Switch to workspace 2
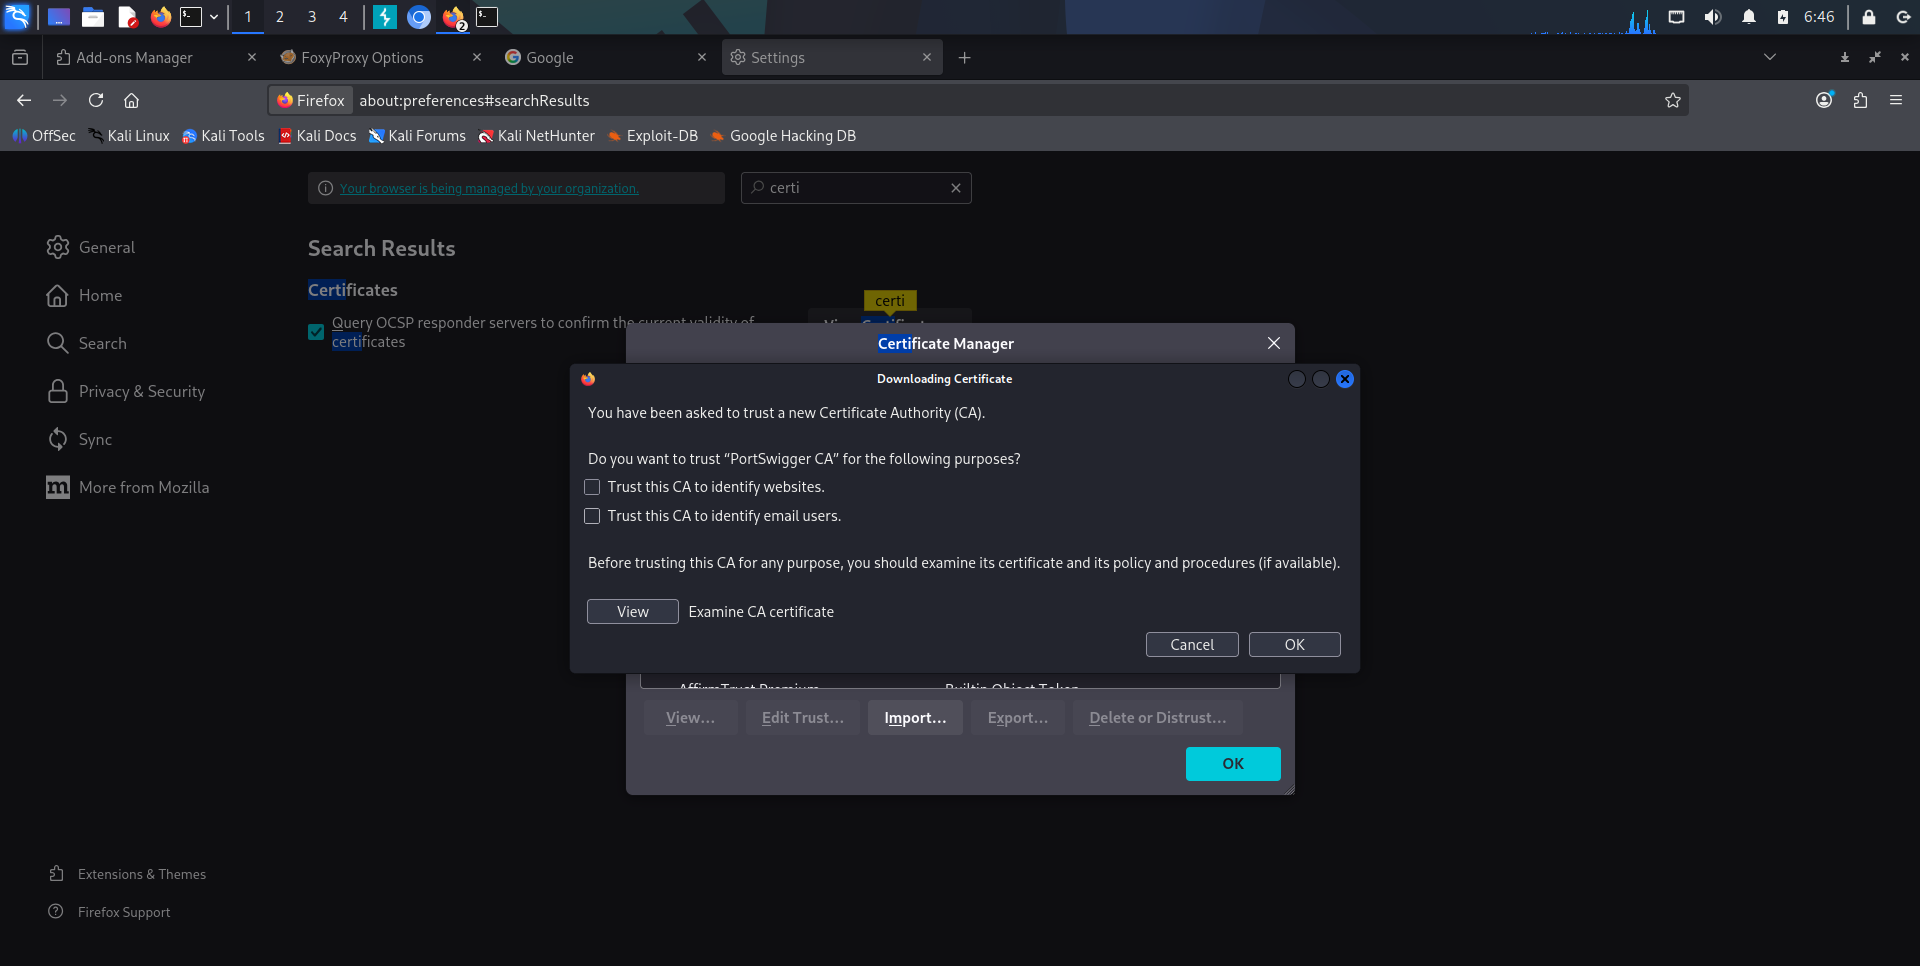The image size is (1920, 966). pos(280,17)
